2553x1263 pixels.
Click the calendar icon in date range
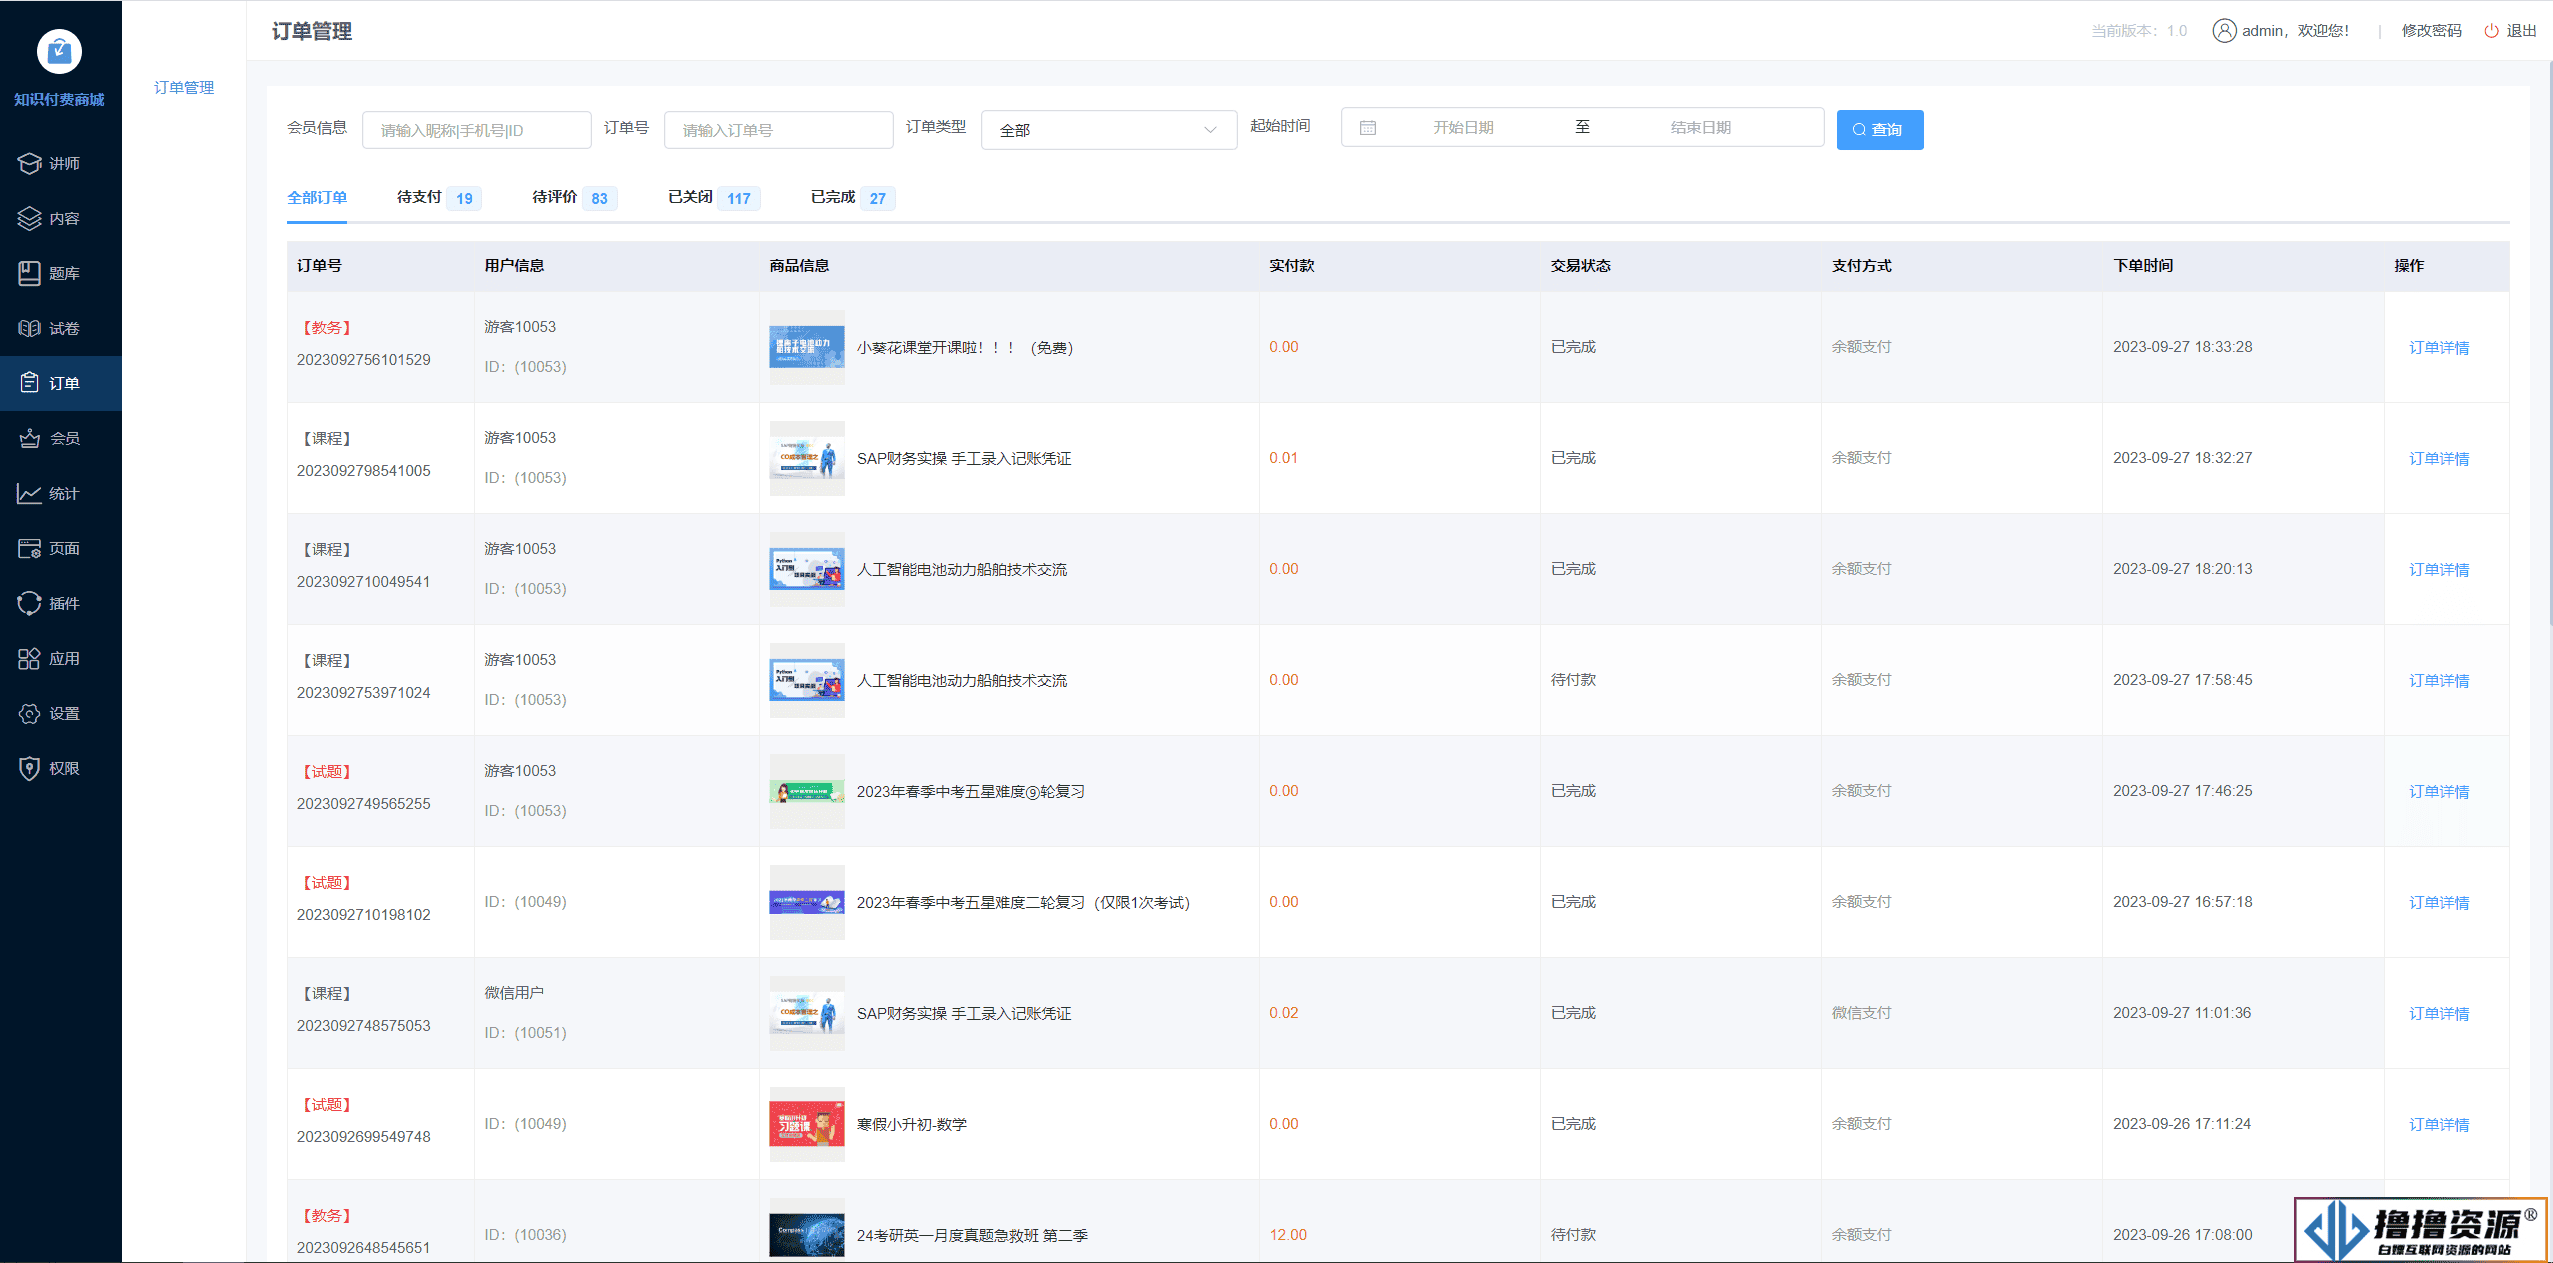point(1368,128)
